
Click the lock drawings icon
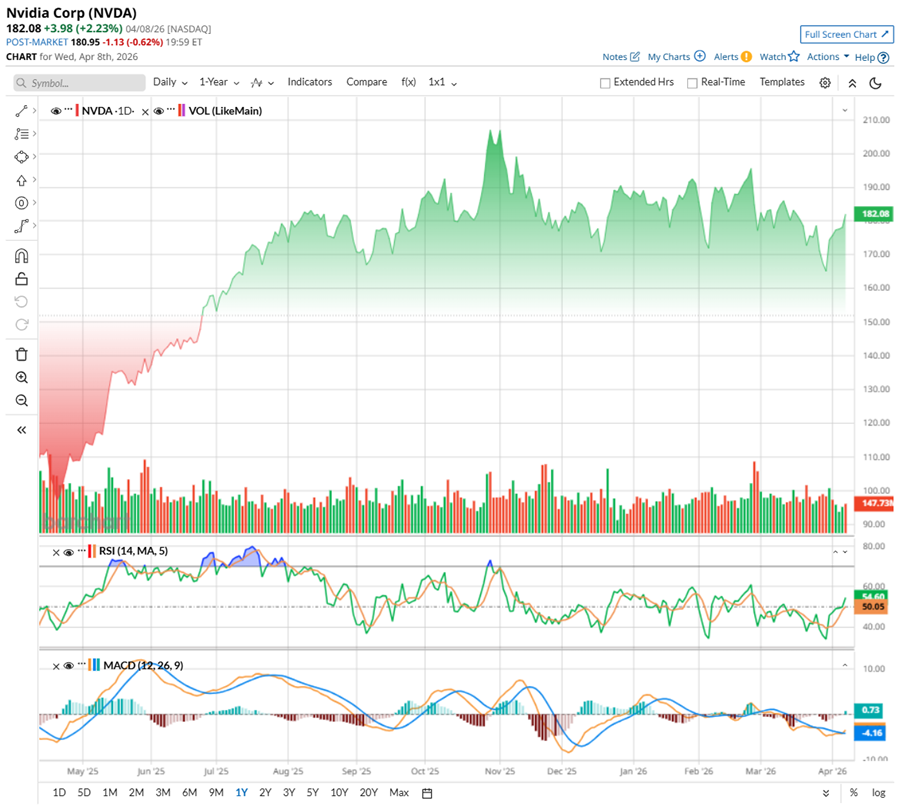21,278
